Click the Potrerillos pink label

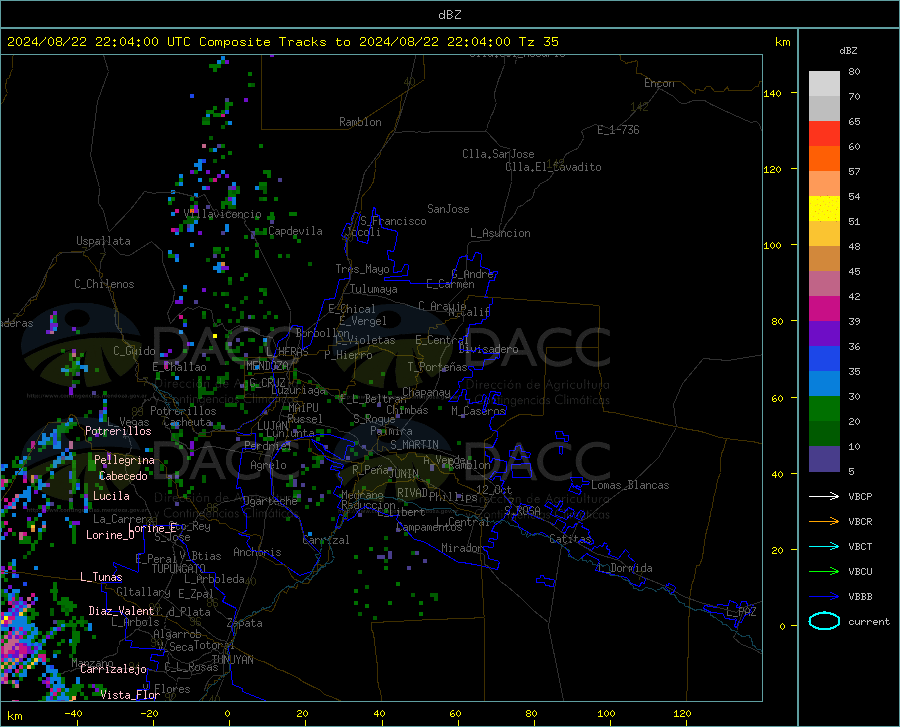click(x=118, y=431)
